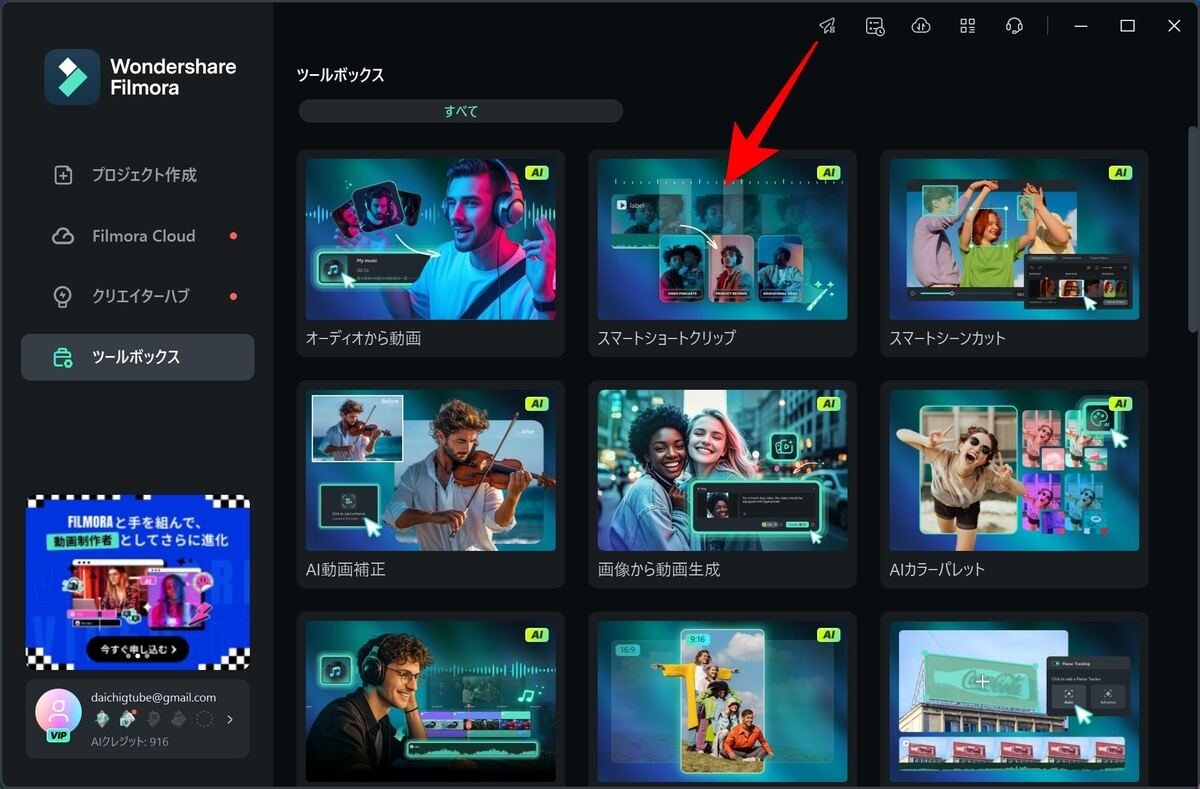This screenshot has height=789, width=1200.
Task: Open the オーディオから動画 tool card
Action: pos(431,253)
